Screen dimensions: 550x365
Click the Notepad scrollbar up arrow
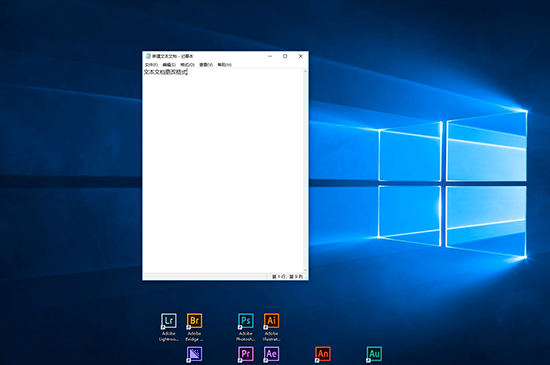pos(305,72)
